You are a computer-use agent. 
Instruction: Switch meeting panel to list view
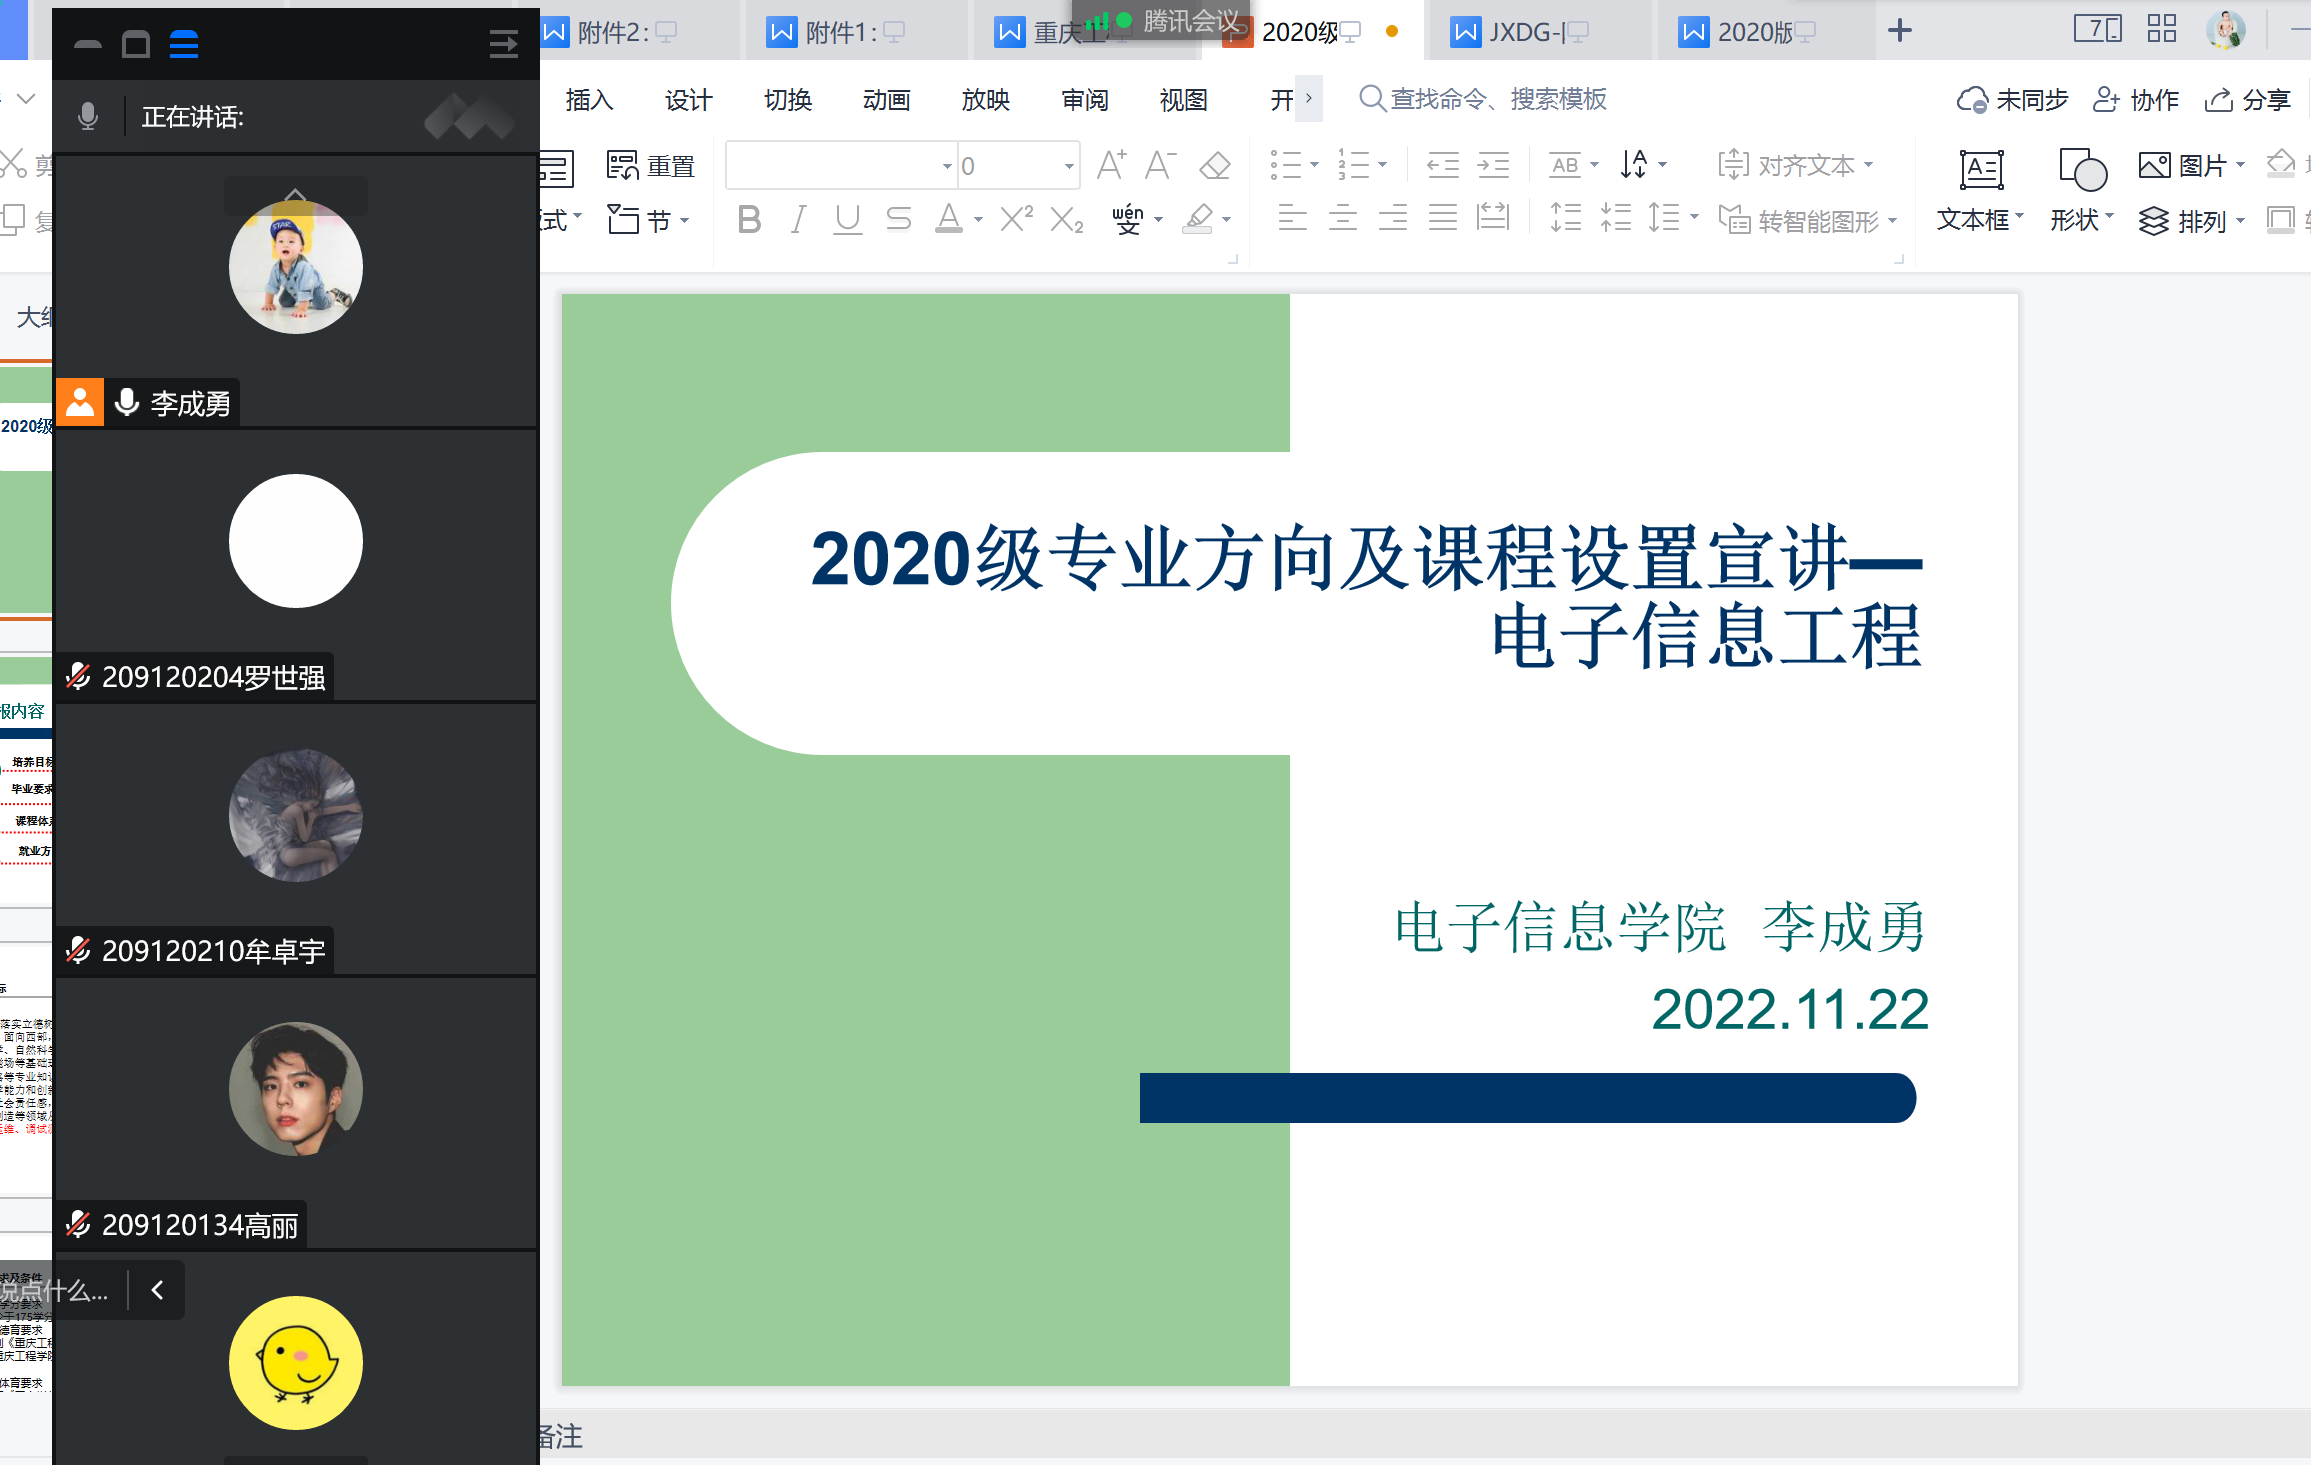coord(184,44)
